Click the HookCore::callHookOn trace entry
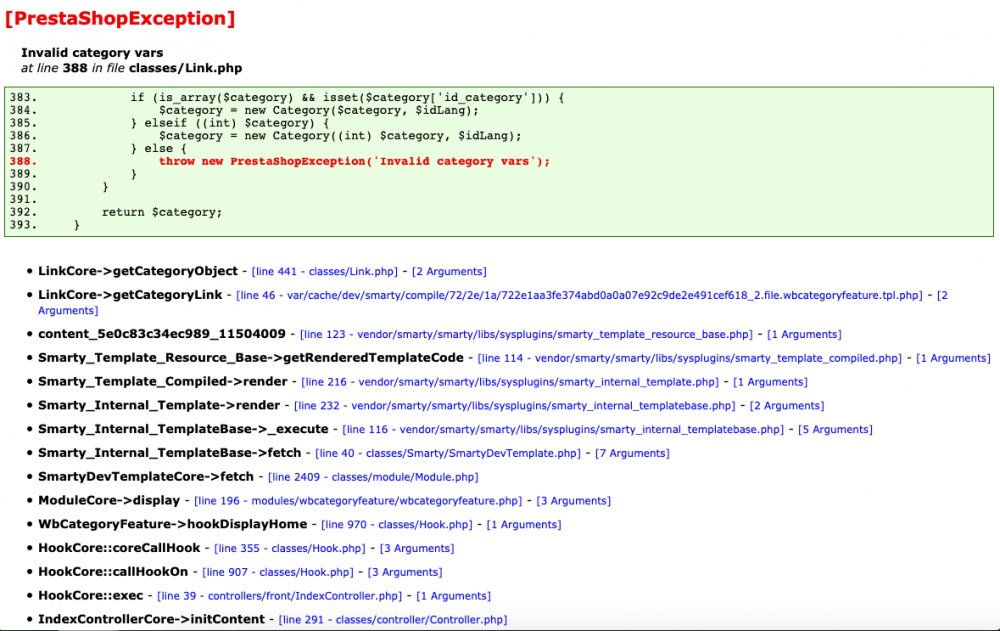Screen dimensions: 1000x631 tap(113, 572)
